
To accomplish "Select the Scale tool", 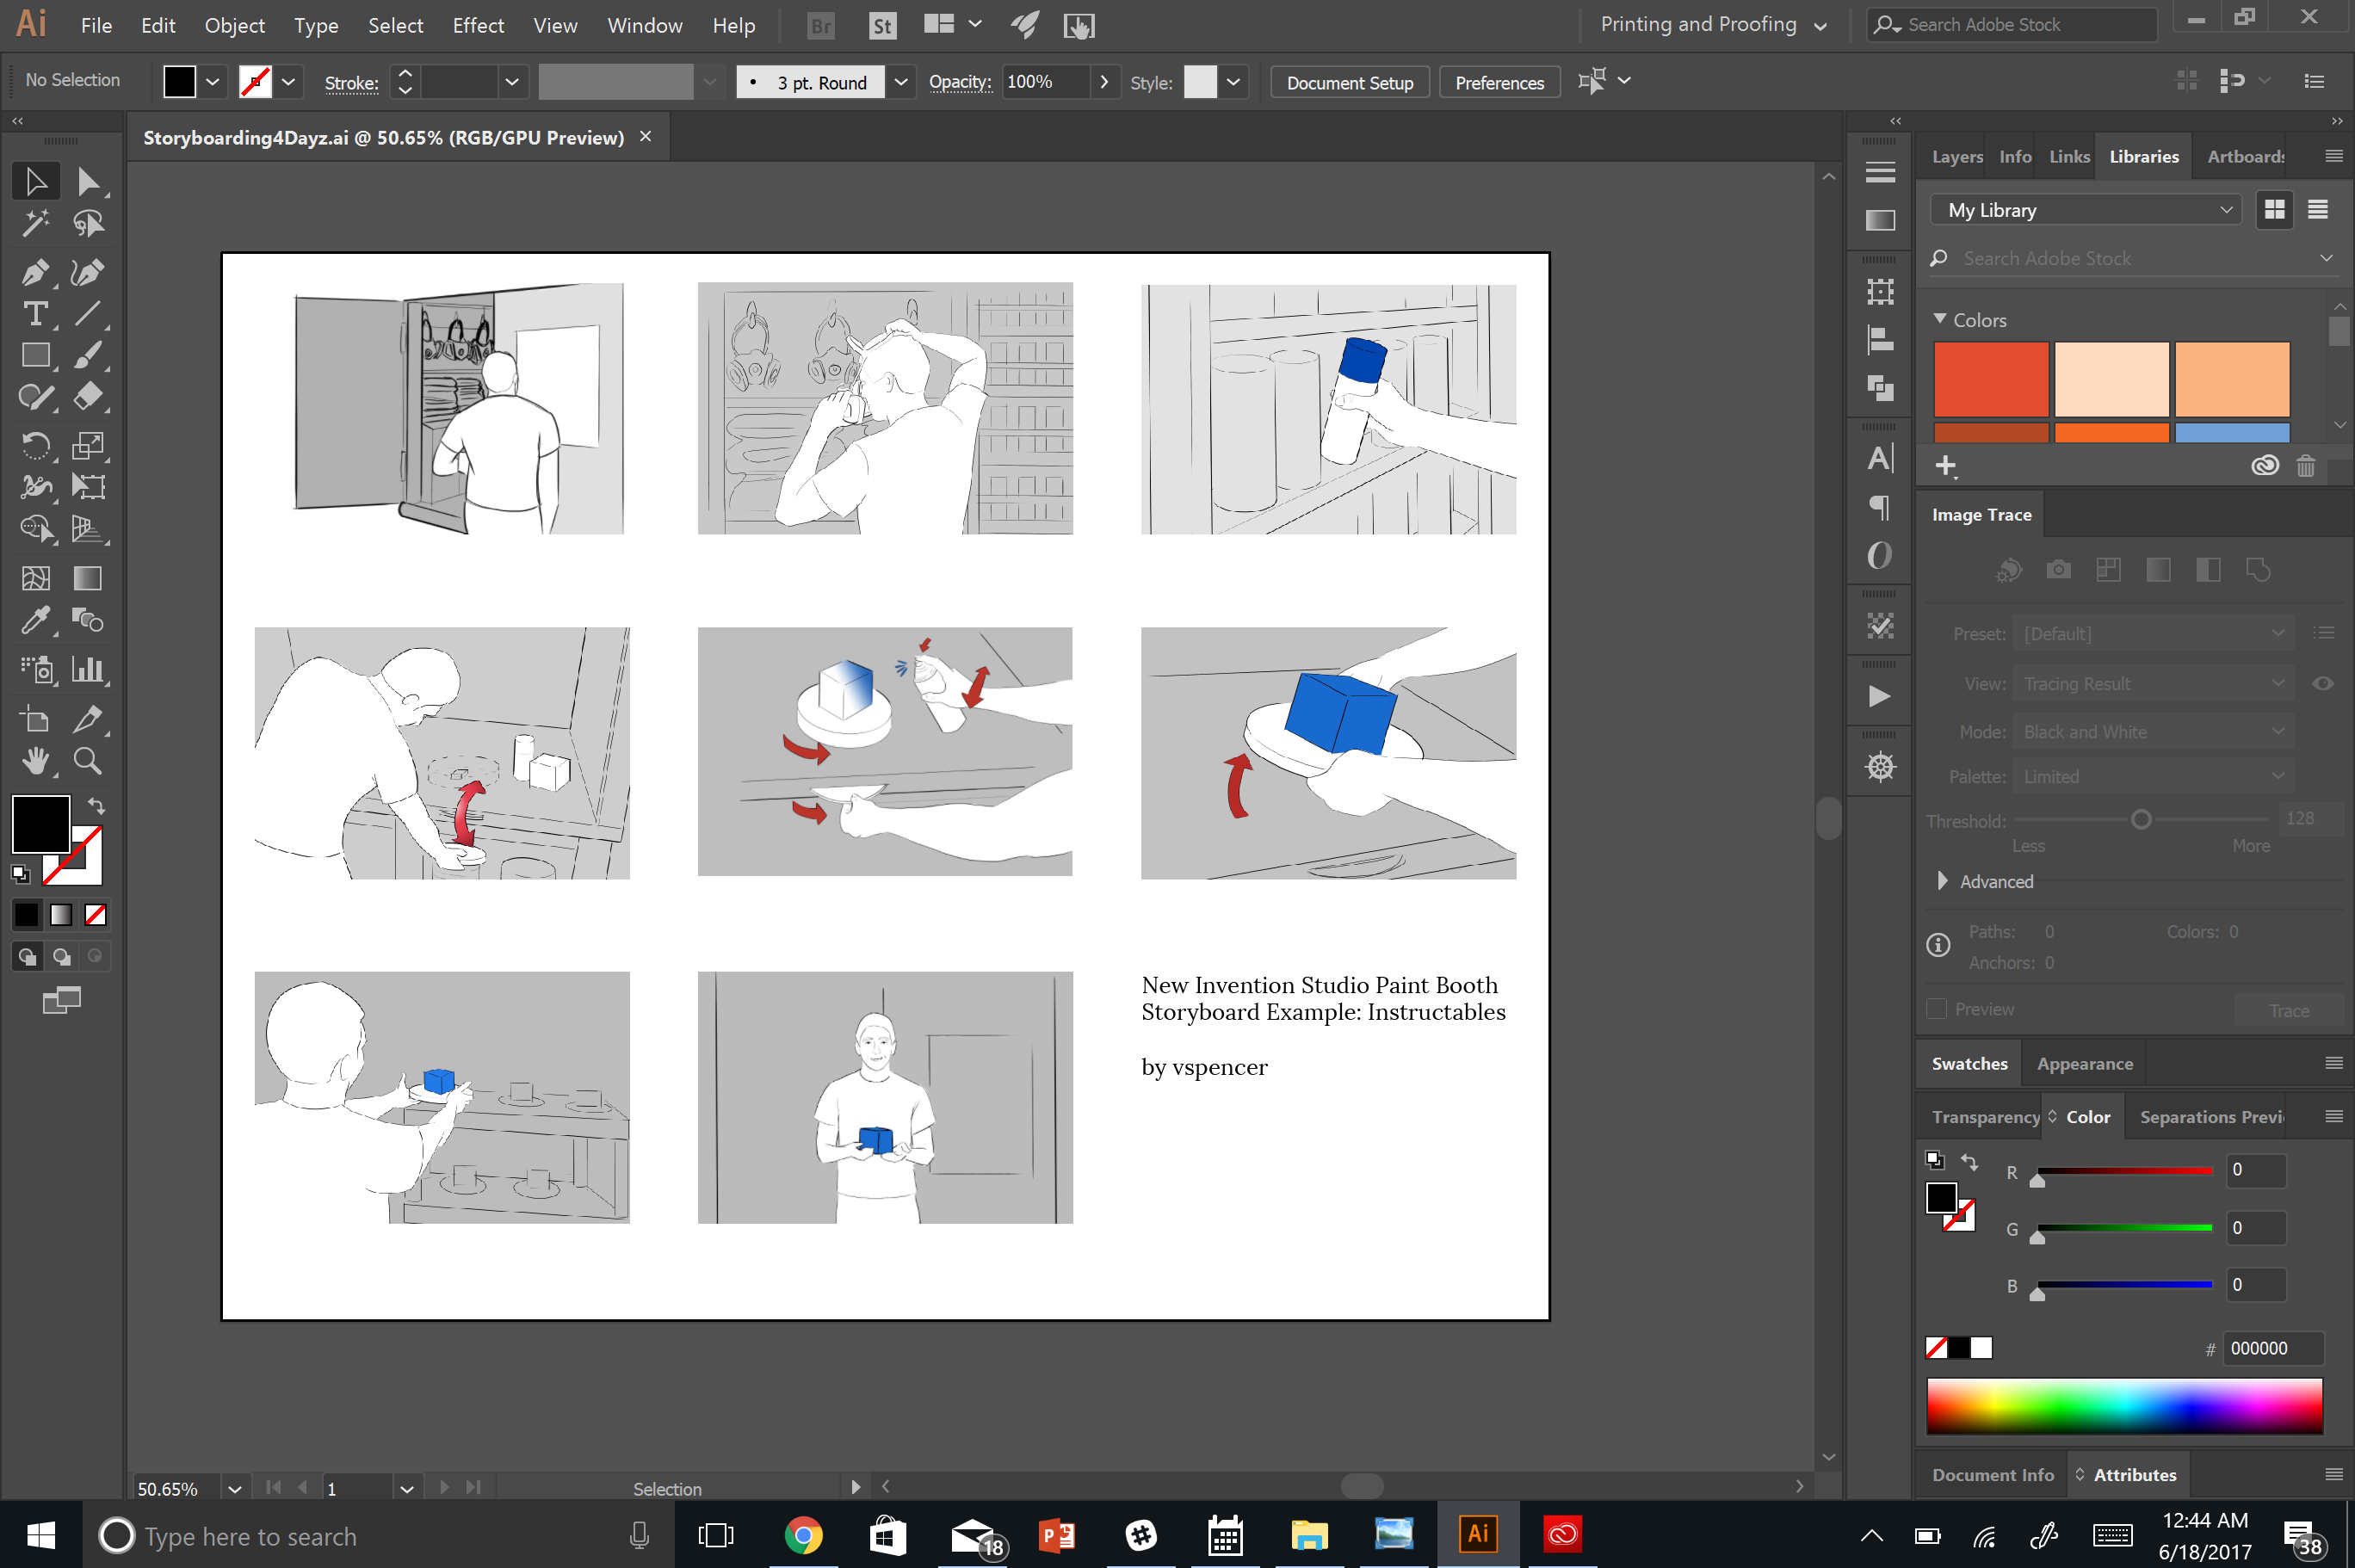I will pyautogui.click(x=88, y=445).
